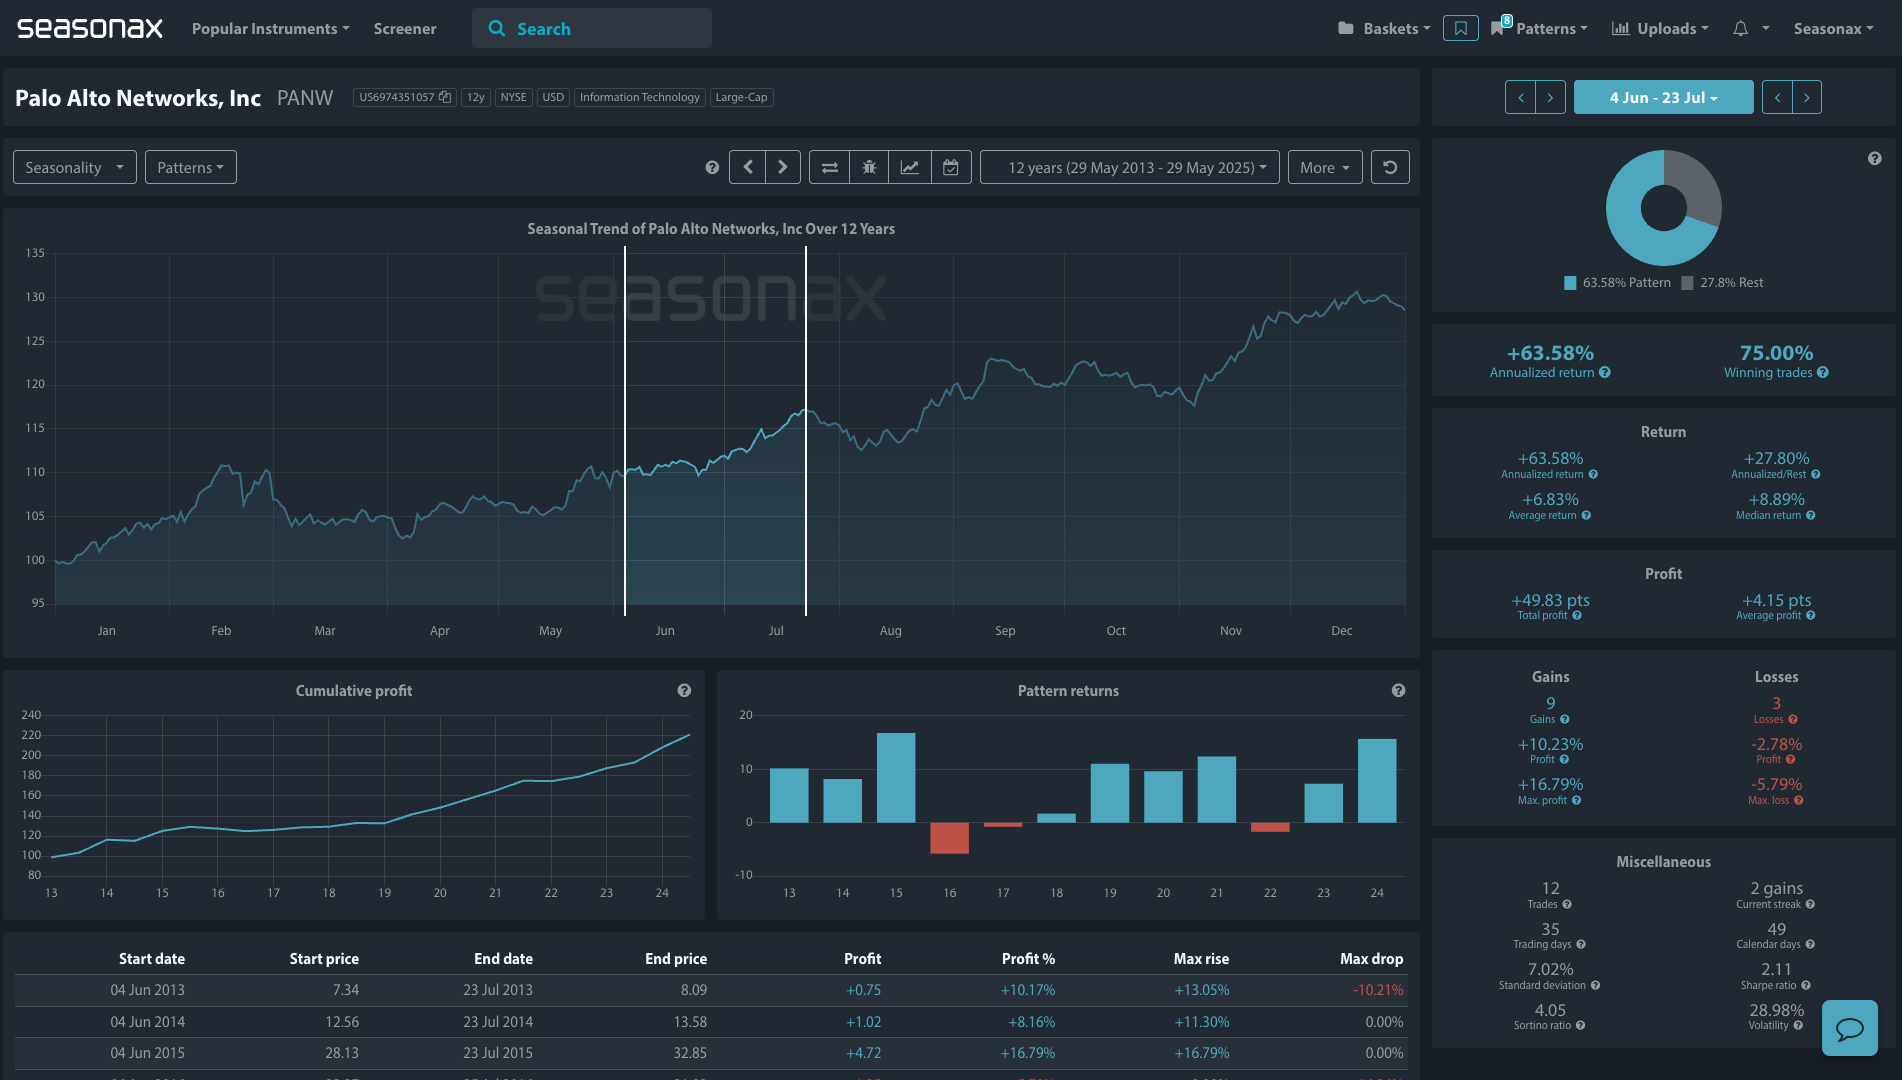Click the +16.79% Profit % cell for 2015
The image size is (1902, 1080).
tap(1028, 1053)
